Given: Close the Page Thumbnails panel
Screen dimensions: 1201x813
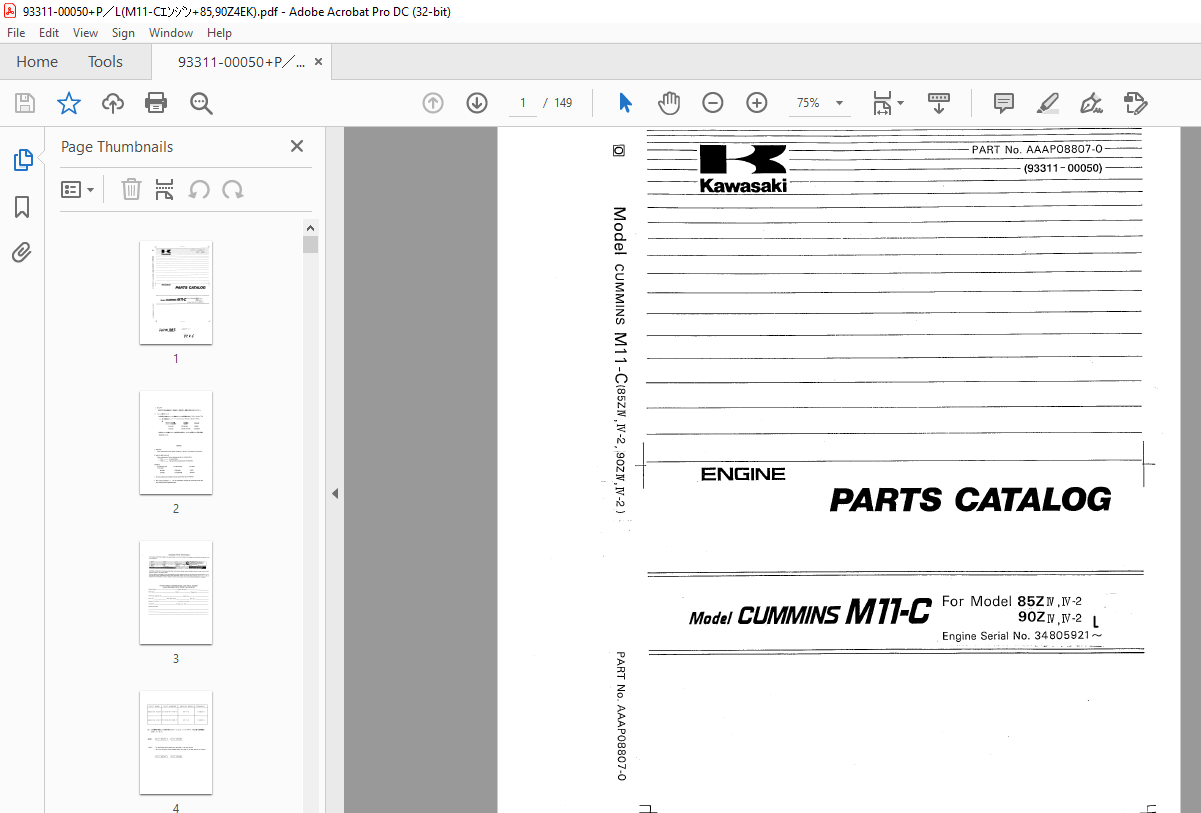Looking at the screenshot, I should [297, 146].
